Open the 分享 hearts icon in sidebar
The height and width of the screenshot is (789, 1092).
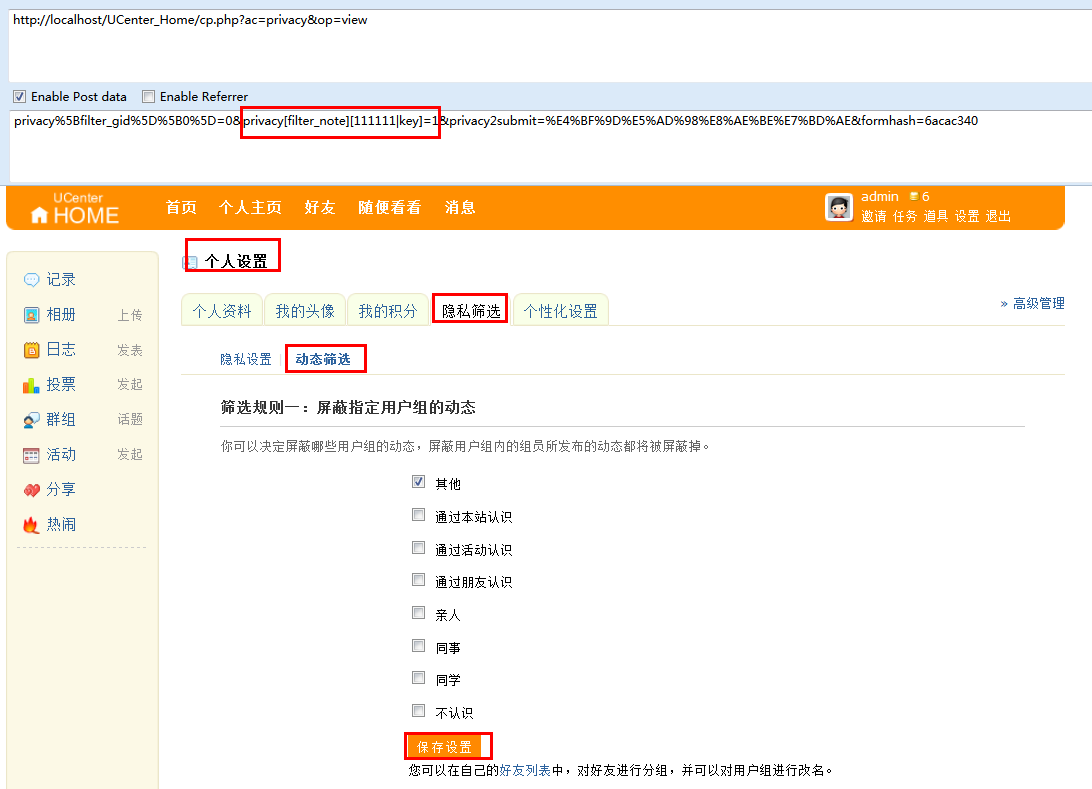[31, 490]
